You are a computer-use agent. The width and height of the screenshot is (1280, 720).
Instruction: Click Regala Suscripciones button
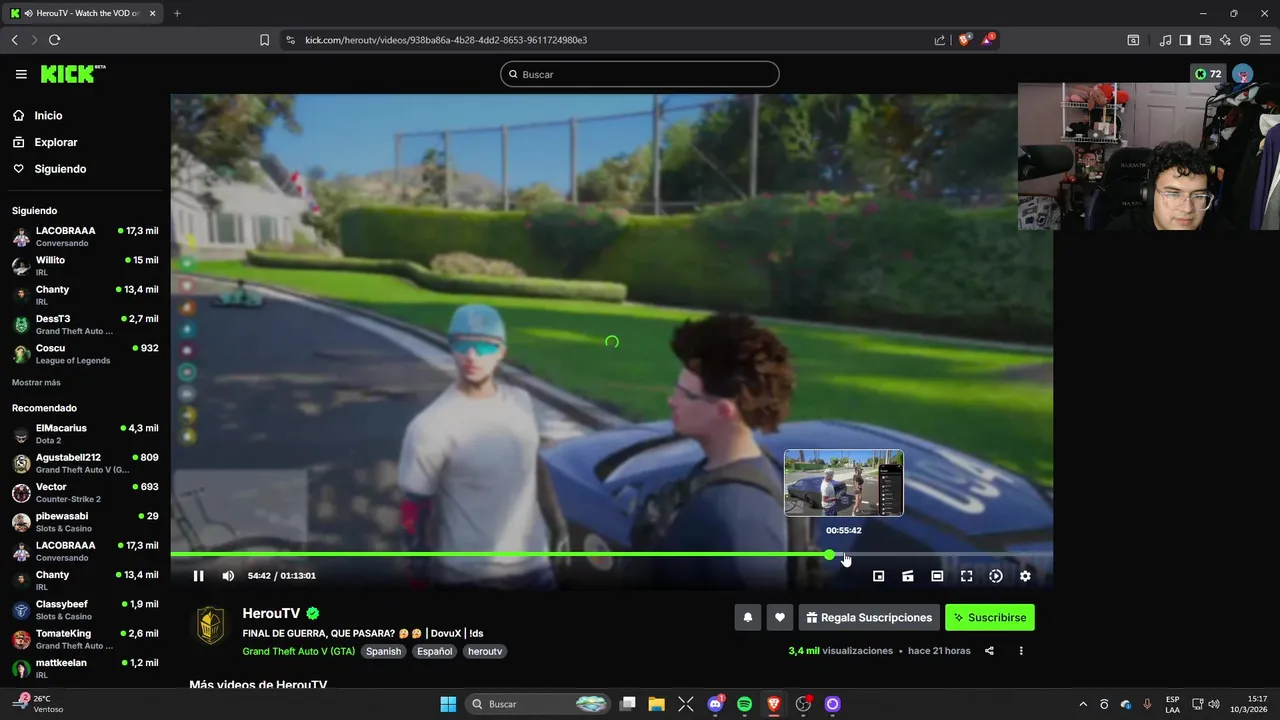point(869,618)
